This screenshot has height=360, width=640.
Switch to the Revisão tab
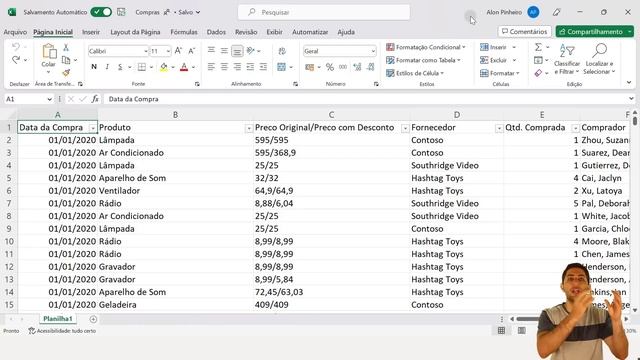[246, 32]
